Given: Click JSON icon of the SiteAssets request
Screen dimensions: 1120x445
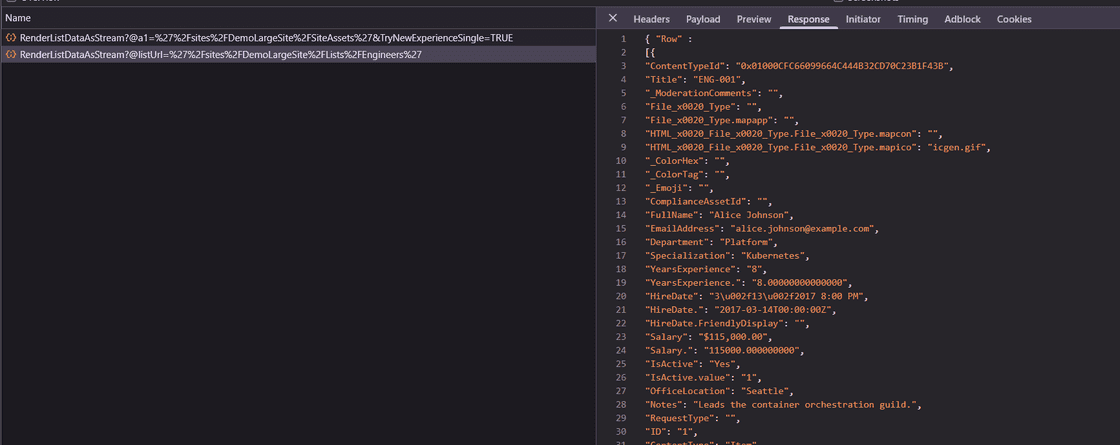Looking at the screenshot, I should pyautogui.click(x=11, y=38).
